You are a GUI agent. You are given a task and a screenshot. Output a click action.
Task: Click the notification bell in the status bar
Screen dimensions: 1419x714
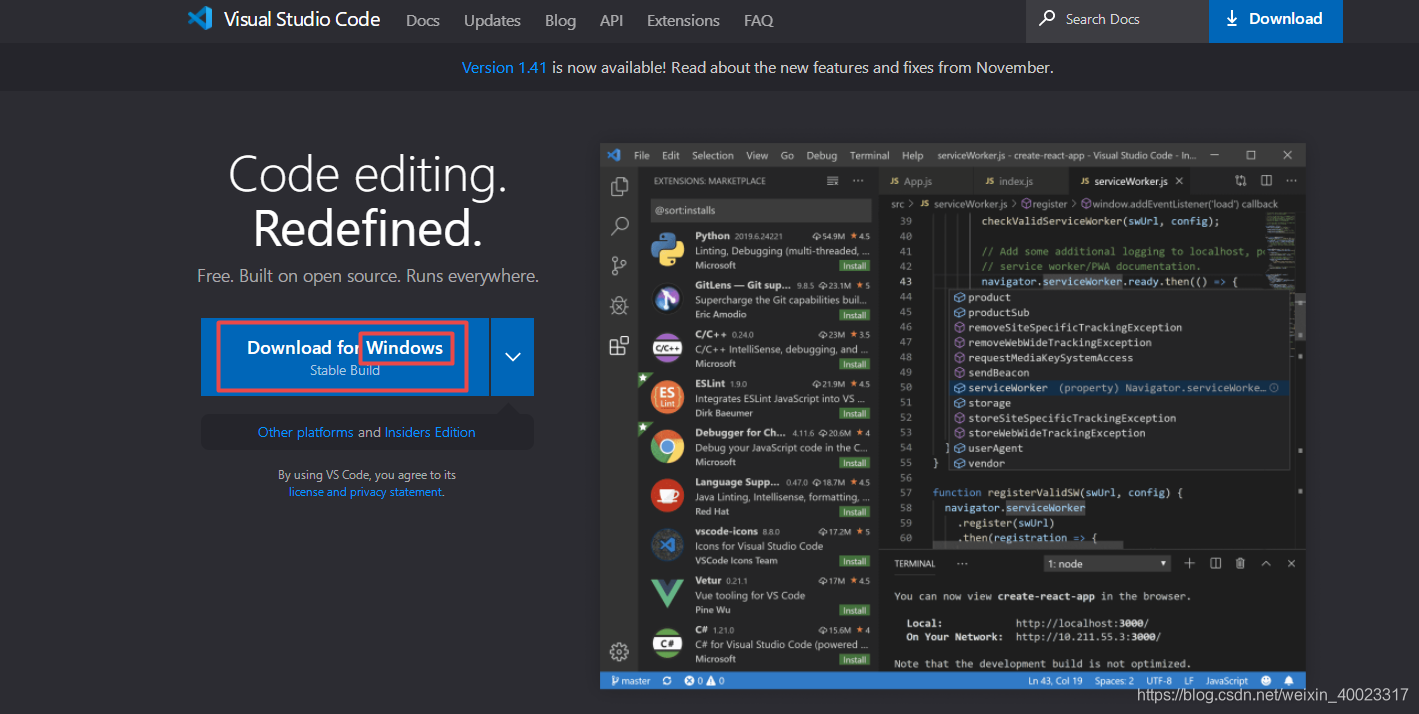[1290, 681]
